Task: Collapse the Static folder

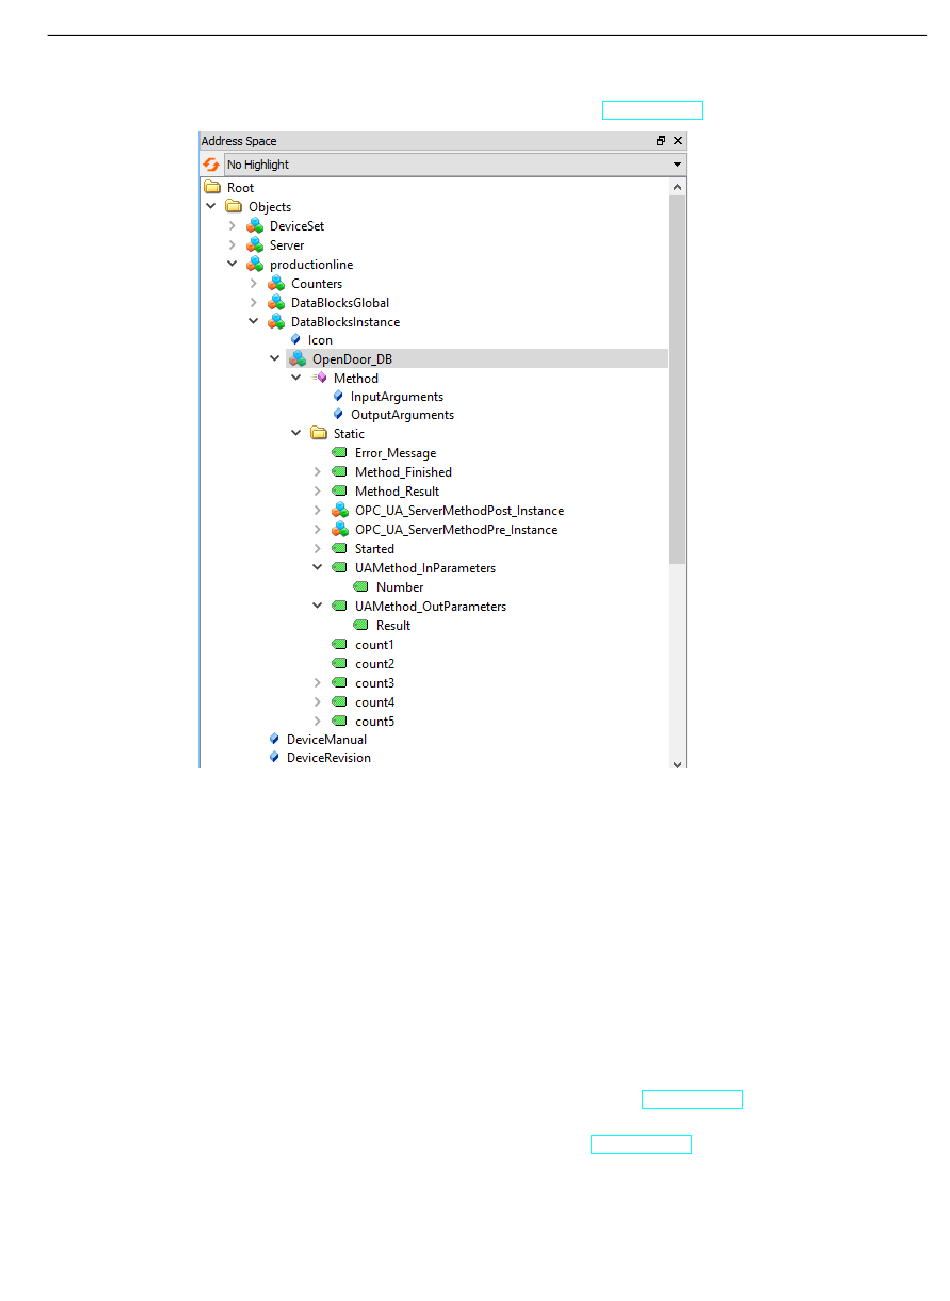Action: pyautogui.click(x=296, y=433)
